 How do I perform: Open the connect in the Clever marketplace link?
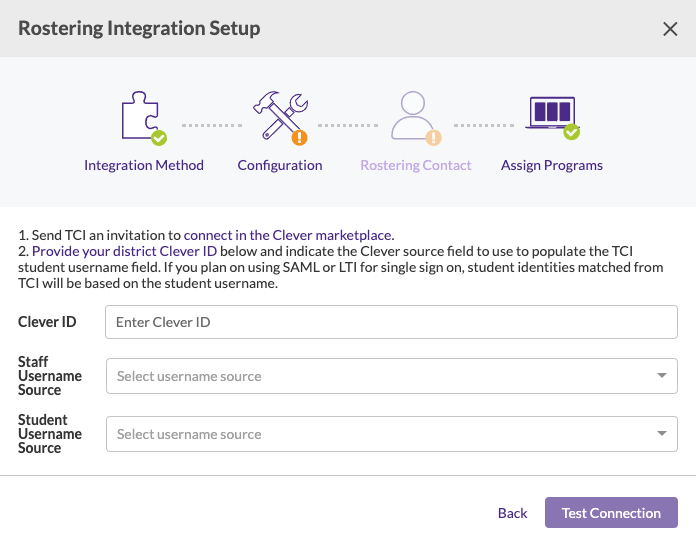point(288,235)
